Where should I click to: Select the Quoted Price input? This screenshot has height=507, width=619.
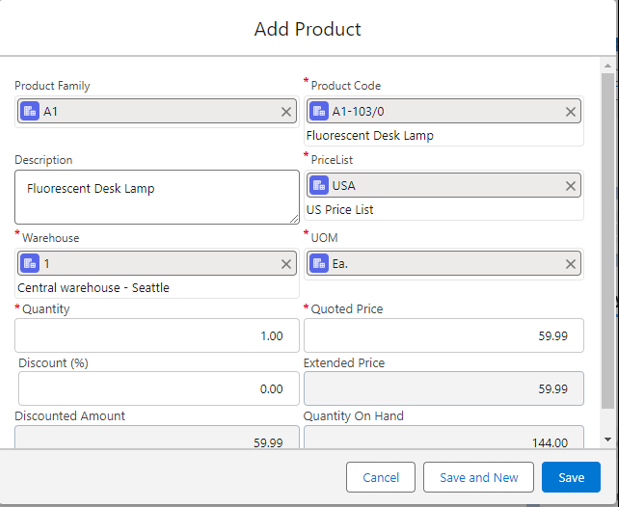[x=443, y=336]
